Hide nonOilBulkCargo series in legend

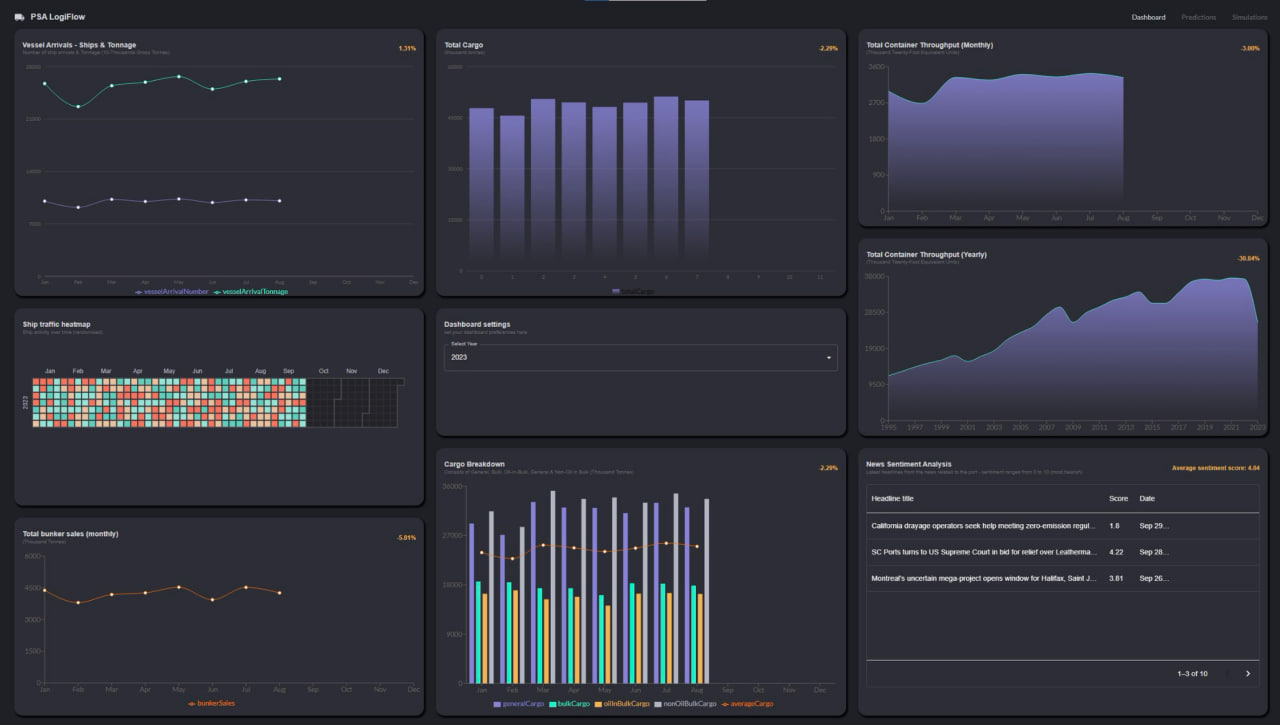685,704
